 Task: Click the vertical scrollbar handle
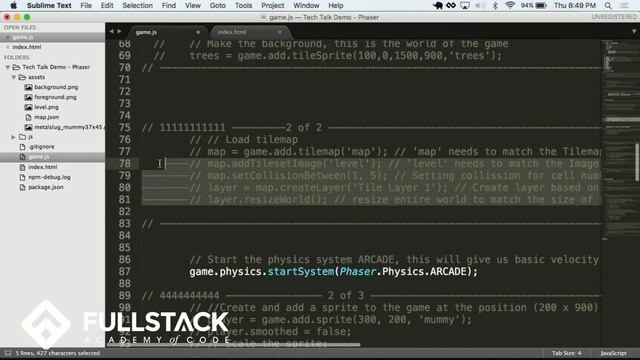tap(637, 162)
